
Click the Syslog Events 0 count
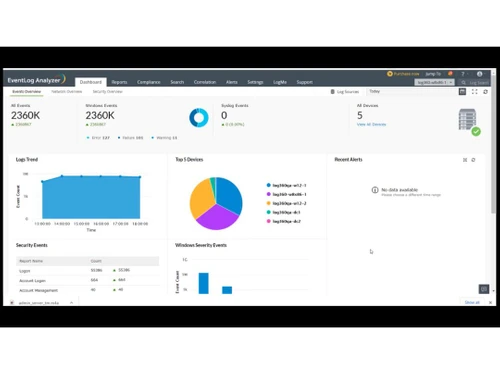[224, 115]
